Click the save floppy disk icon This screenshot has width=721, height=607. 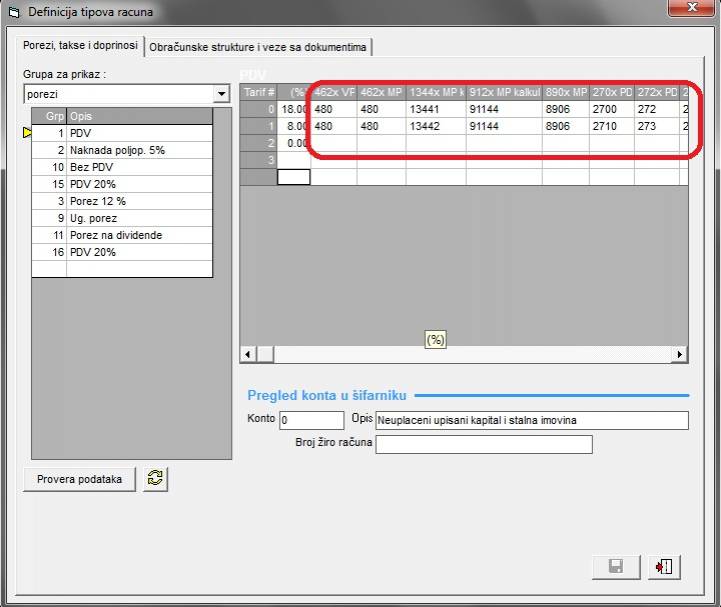click(616, 566)
